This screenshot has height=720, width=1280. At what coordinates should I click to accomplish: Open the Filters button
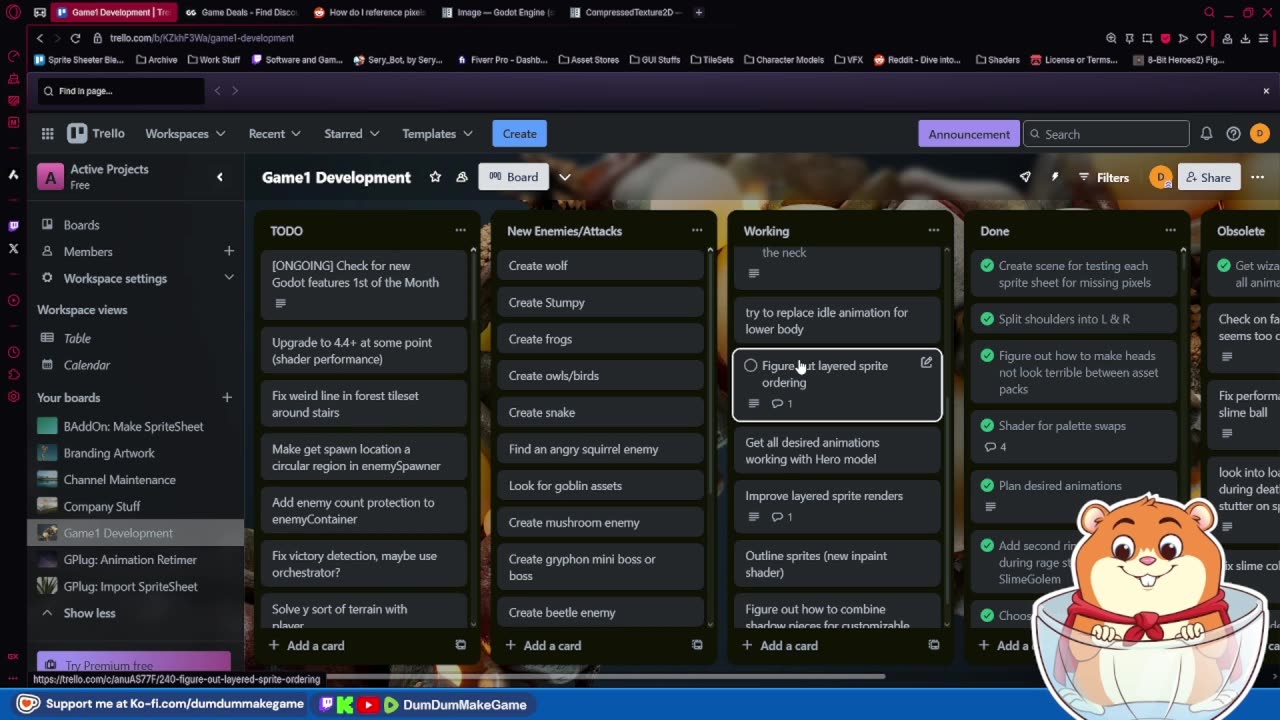pos(1103,177)
